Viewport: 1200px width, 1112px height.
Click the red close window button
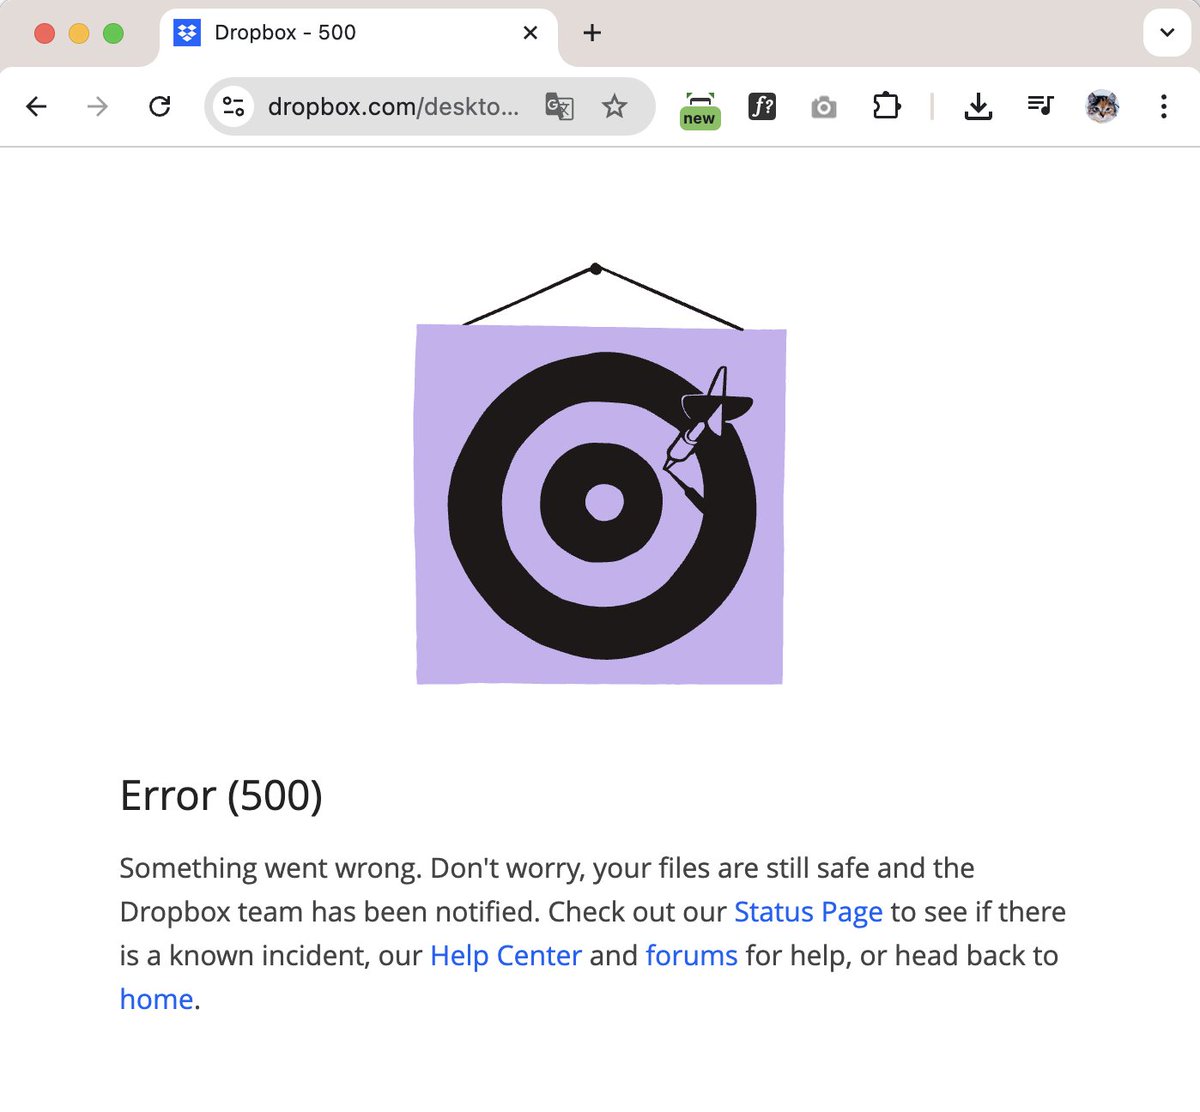point(45,33)
